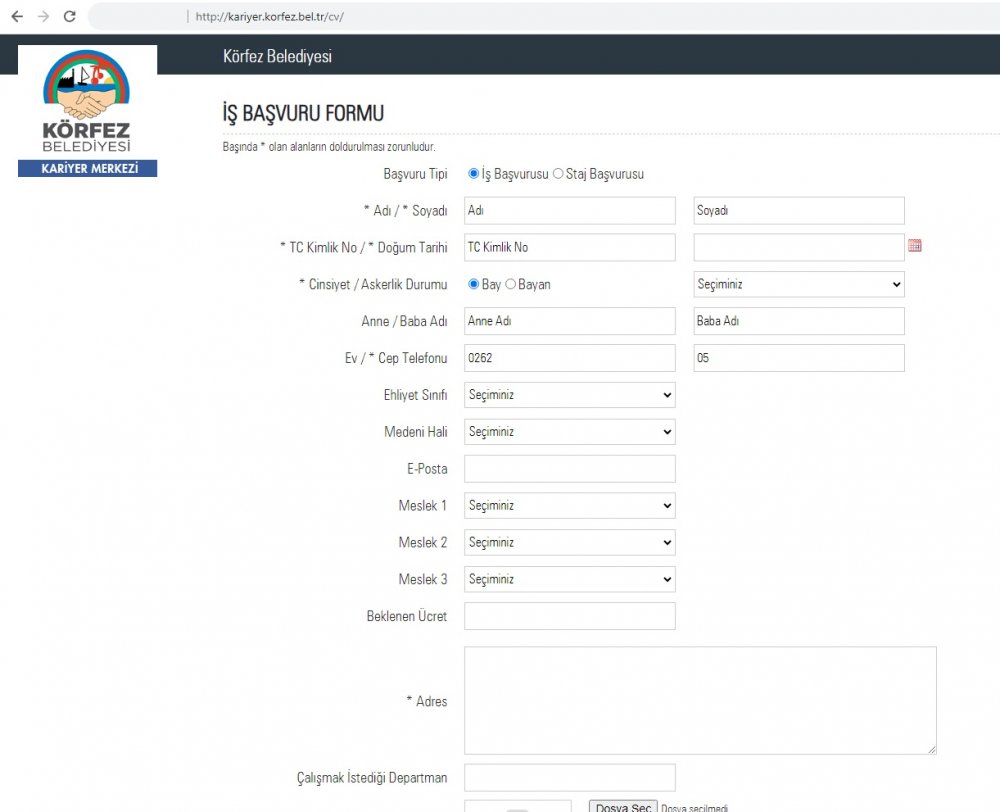Focus the E-Posta input field
1000x812 pixels.
click(x=569, y=469)
